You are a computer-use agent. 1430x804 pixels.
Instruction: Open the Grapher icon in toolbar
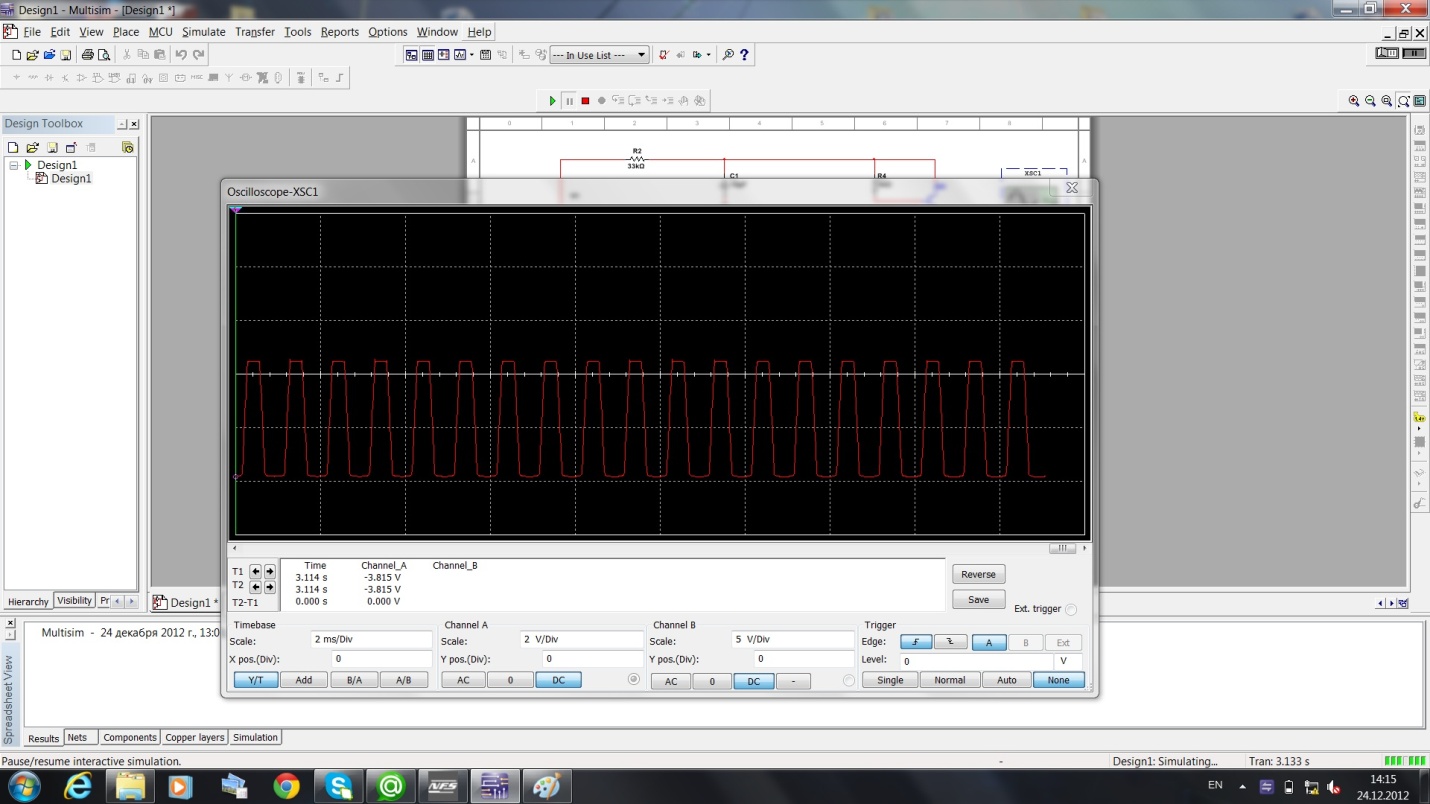pos(461,55)
